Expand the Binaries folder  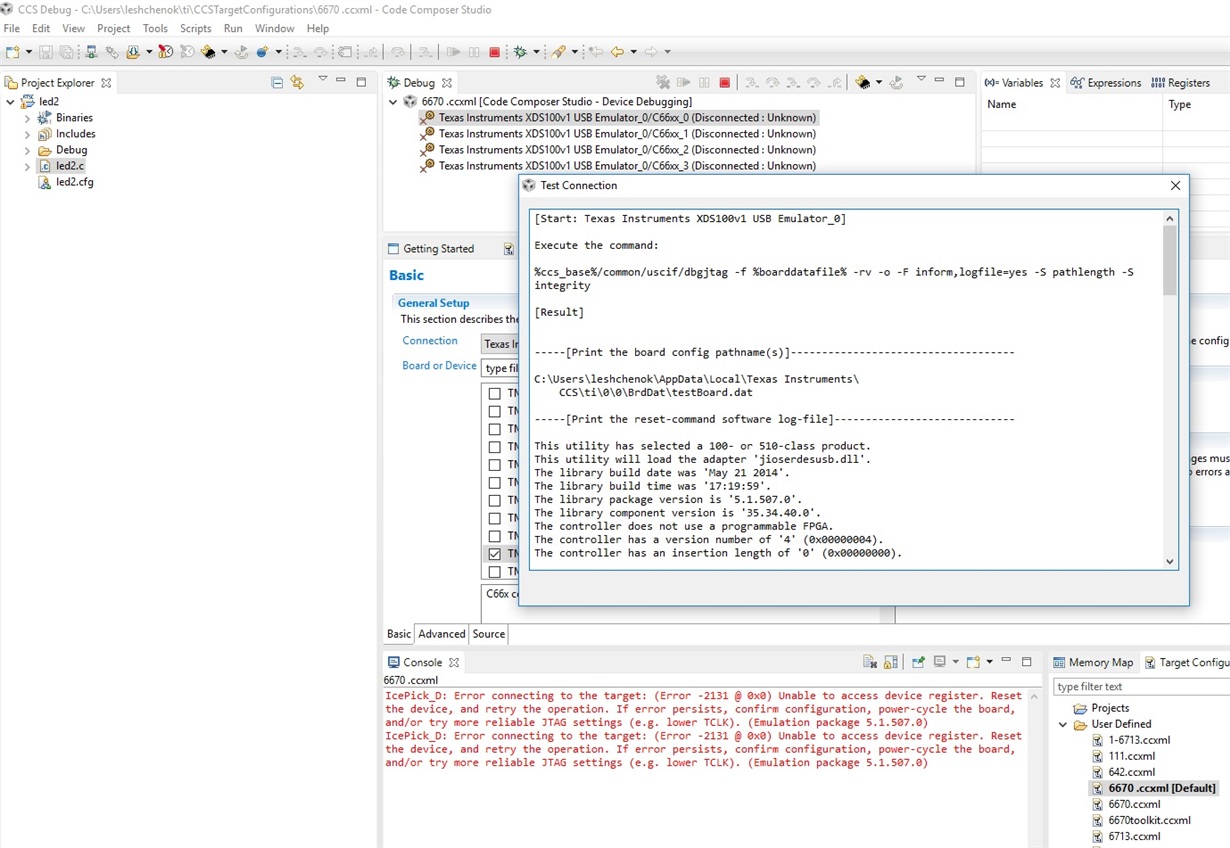tap(27, 118)
